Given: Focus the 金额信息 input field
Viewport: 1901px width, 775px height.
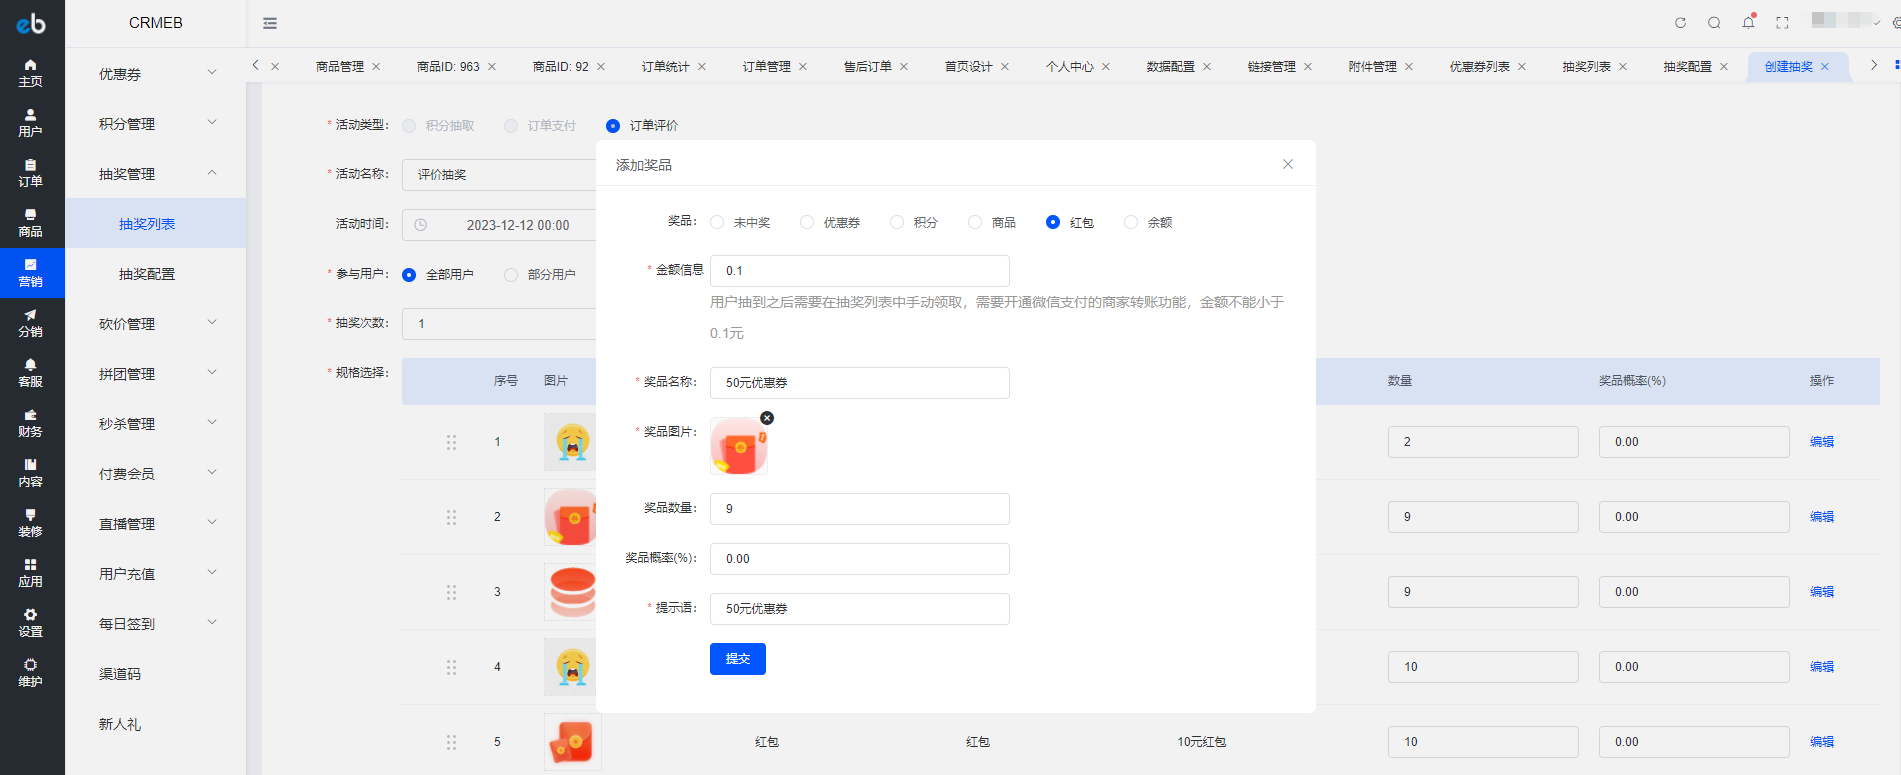Looking at the screenshot, I should tap(860, 271).
